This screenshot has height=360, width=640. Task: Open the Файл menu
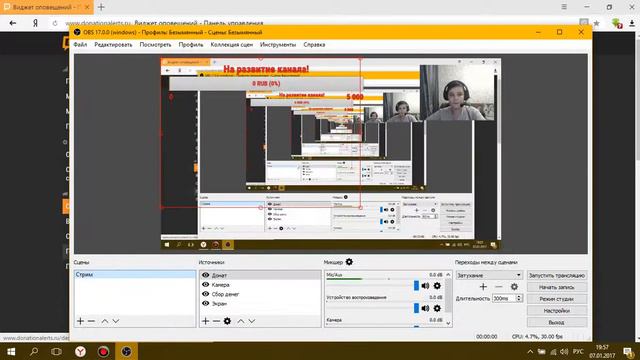coord(80,44)
